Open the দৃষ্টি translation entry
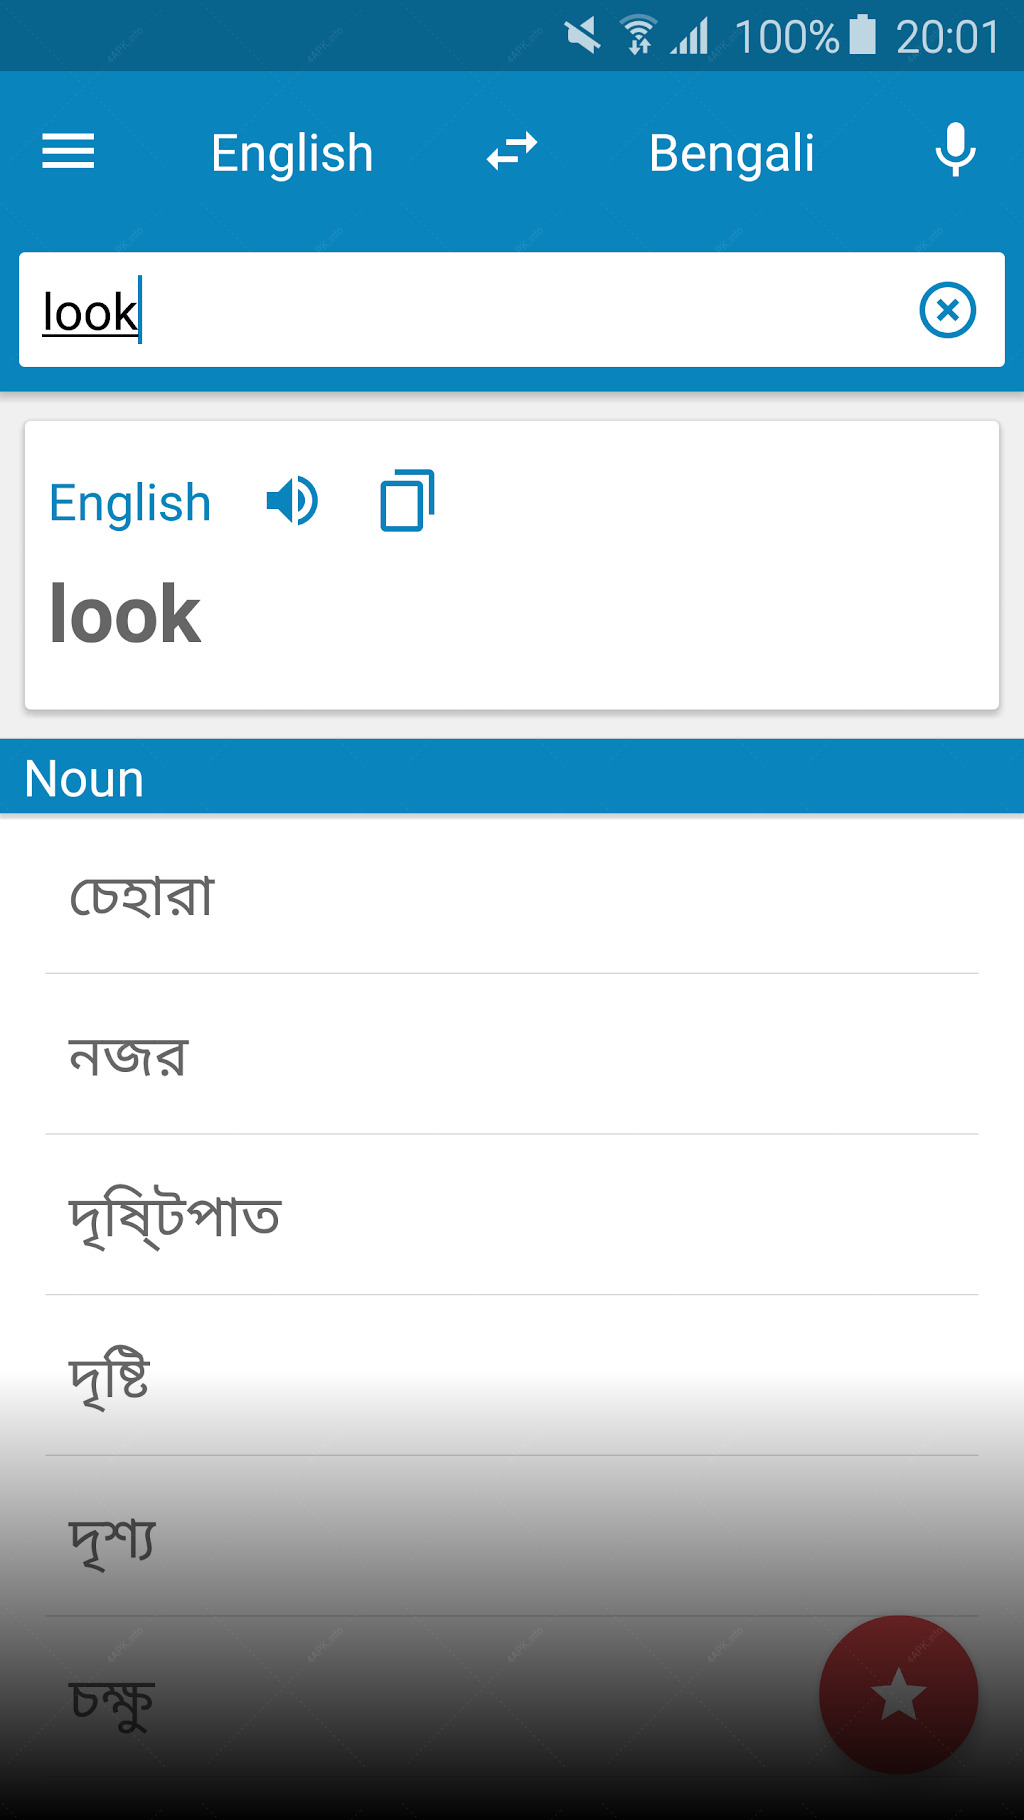1024x1820 pixels. point(512,1376)
